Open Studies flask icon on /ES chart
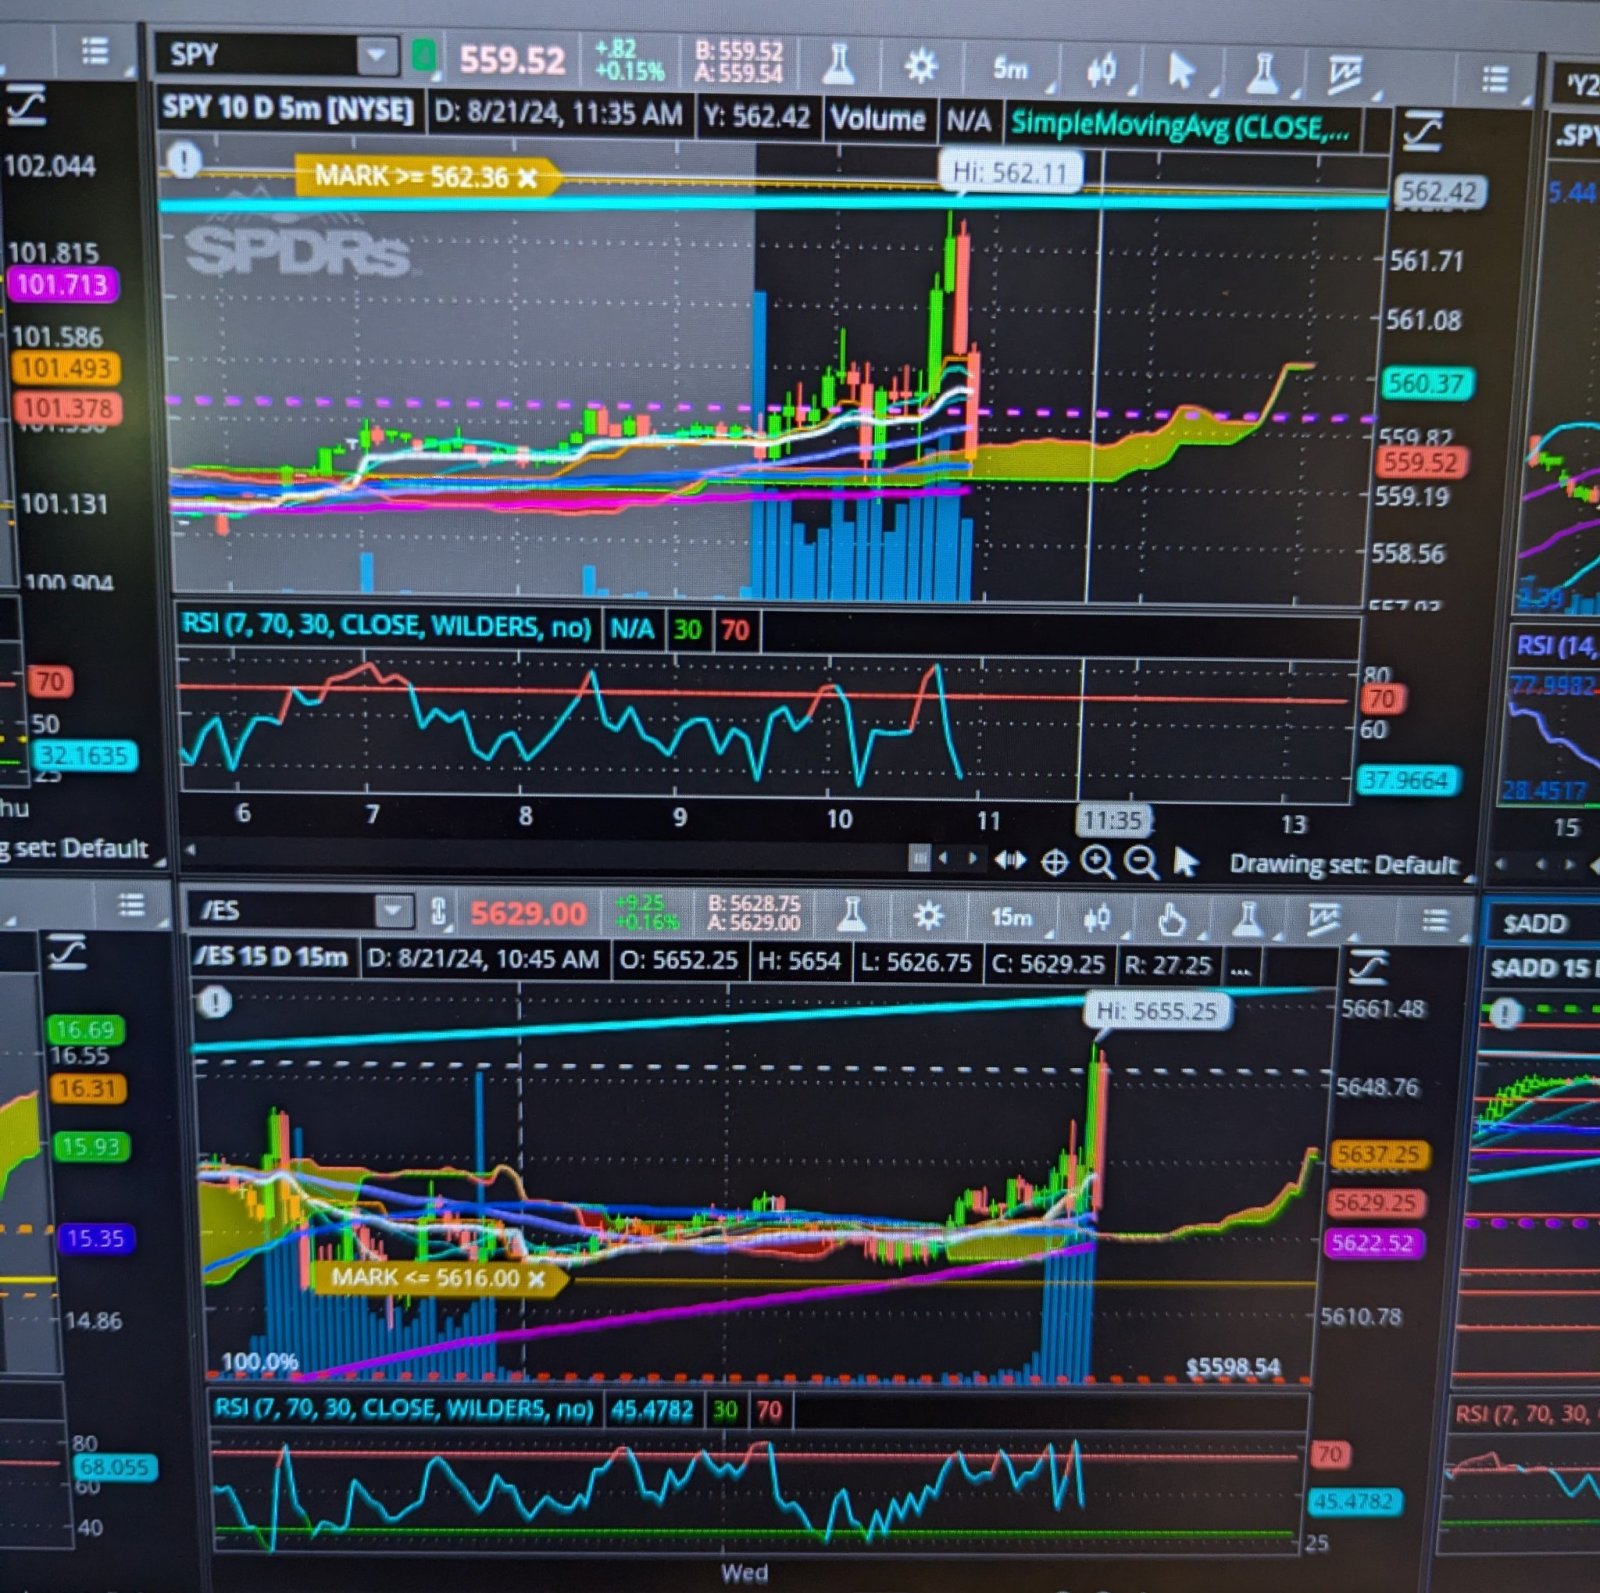1600x1593 pixels. pyautogui.click(x=851, y=914)
